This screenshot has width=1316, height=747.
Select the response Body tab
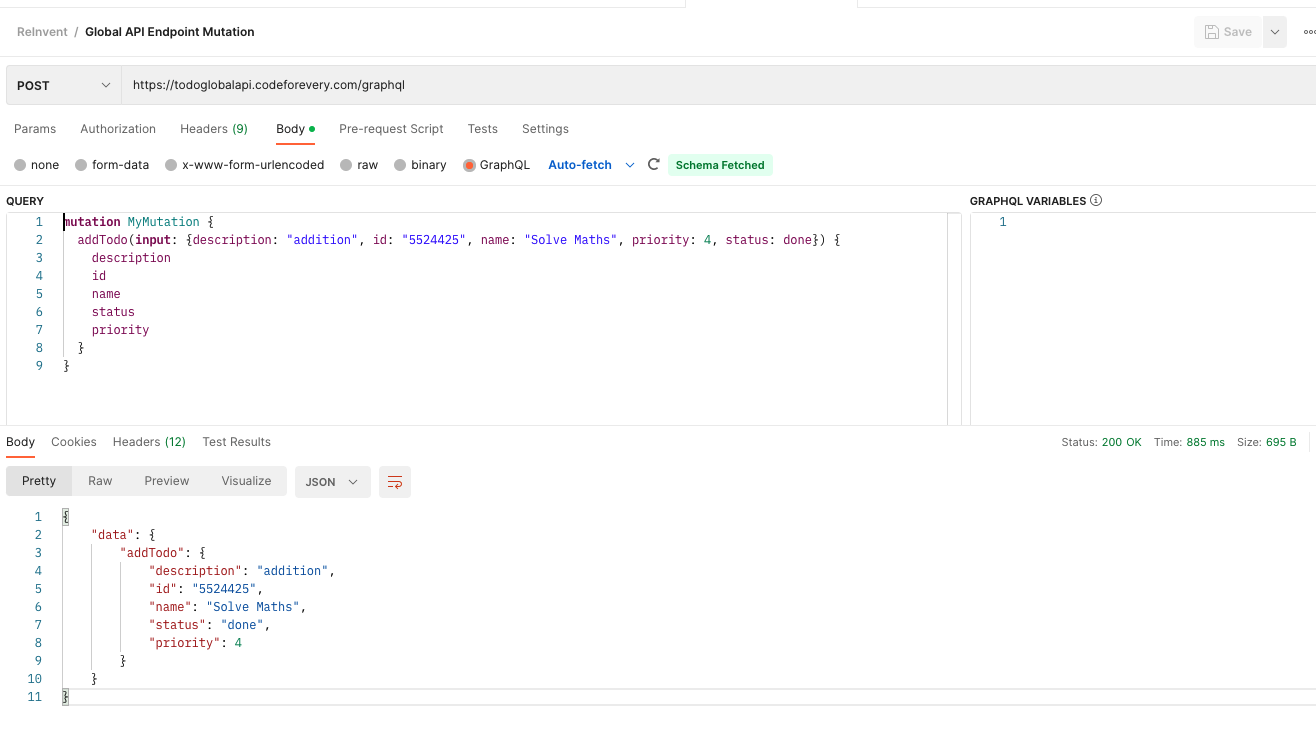[x=20, y=442]
